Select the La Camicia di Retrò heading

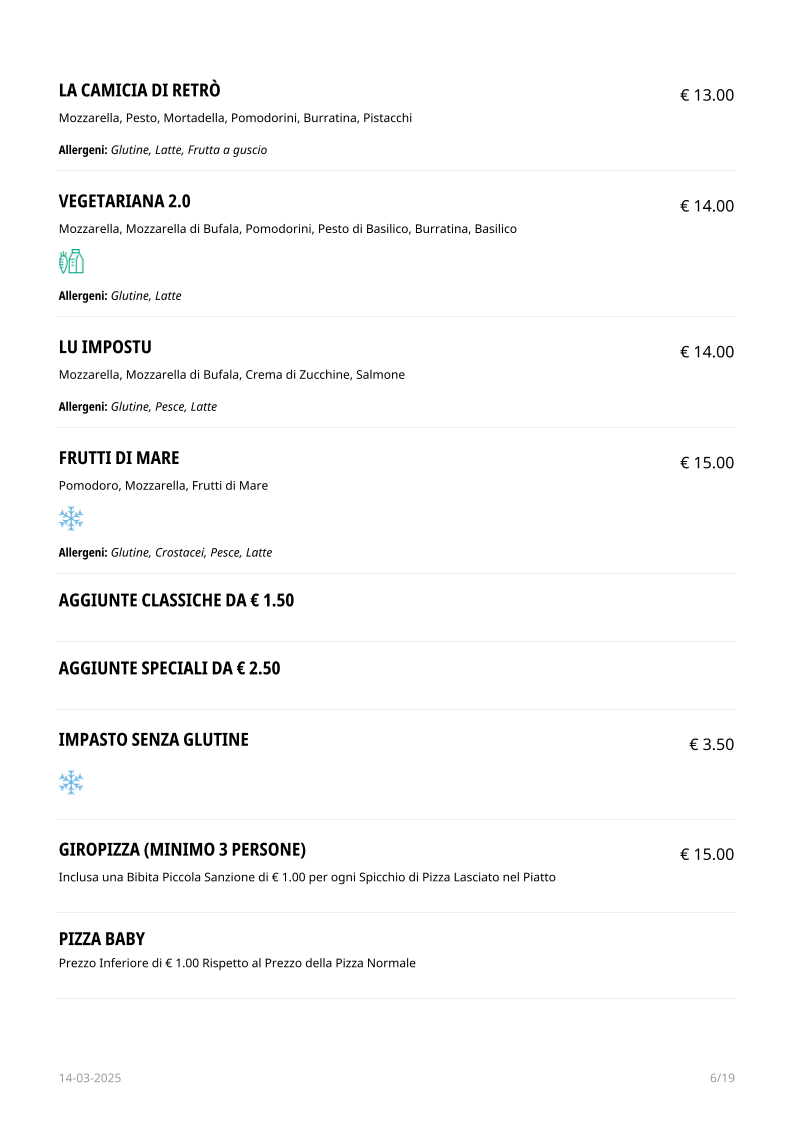click(140, 91)
